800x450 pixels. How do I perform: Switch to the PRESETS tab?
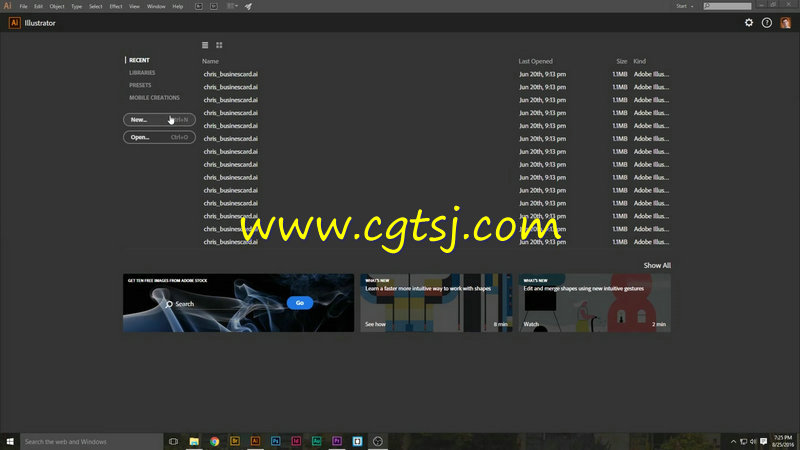140,85
